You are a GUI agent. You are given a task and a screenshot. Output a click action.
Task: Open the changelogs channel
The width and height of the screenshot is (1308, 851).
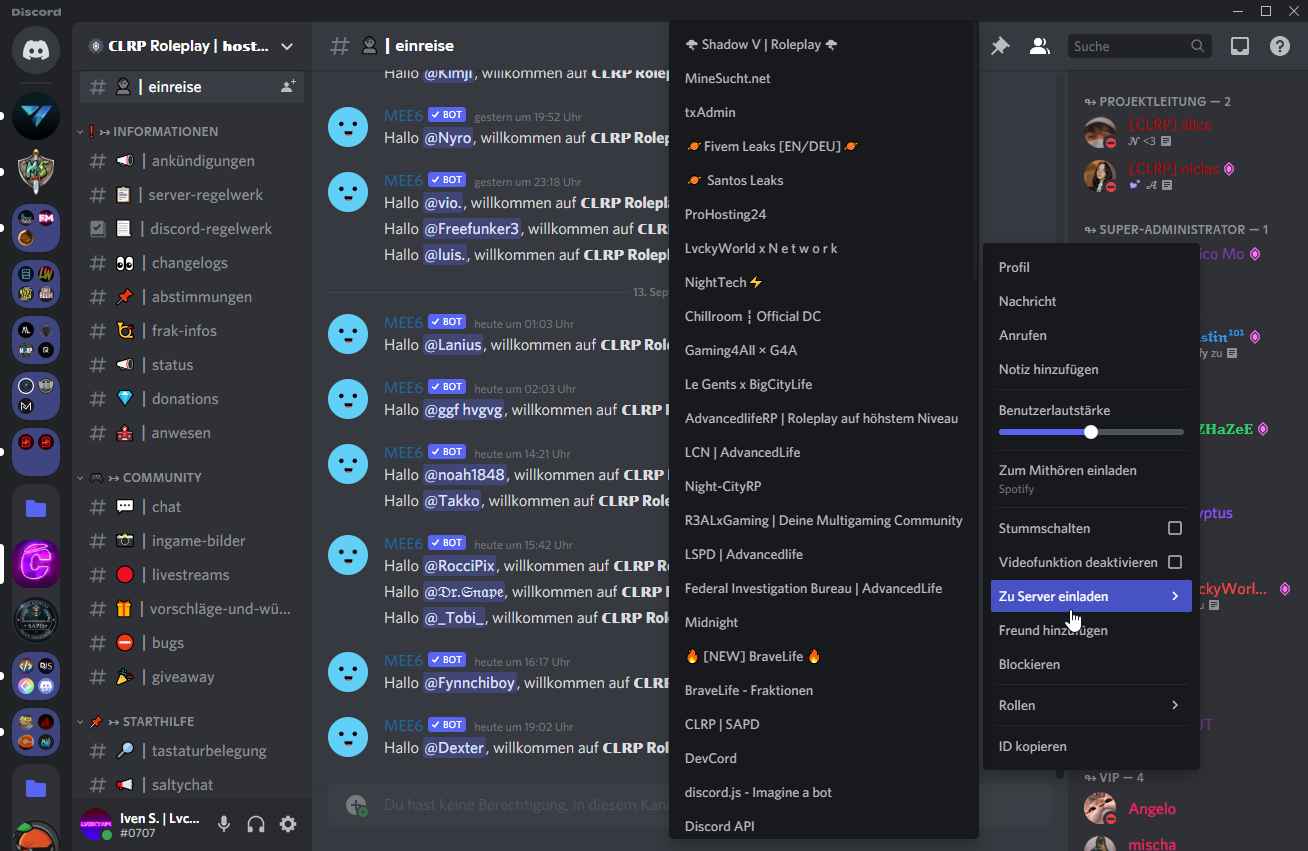[x=189, y=263]
